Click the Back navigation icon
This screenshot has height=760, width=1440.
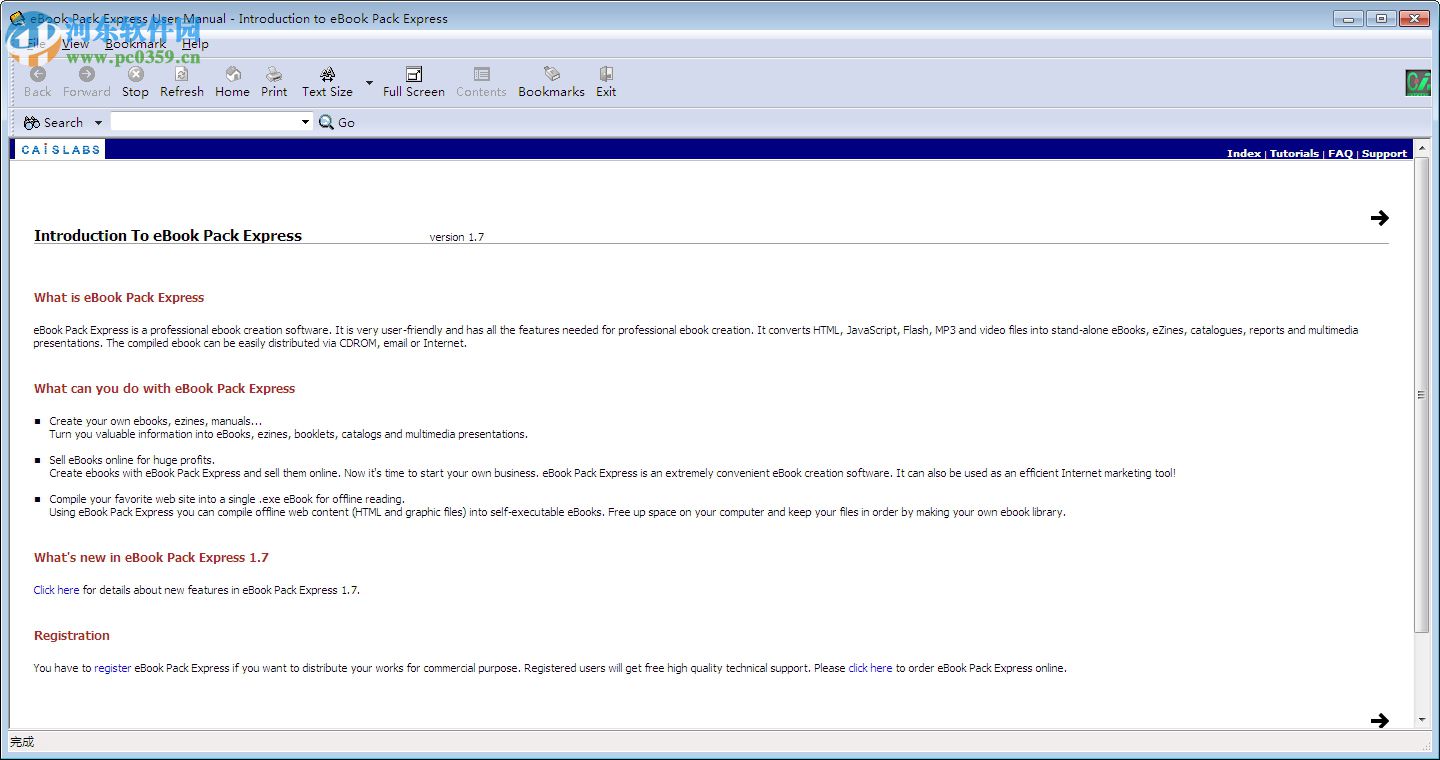coord(38,74)
